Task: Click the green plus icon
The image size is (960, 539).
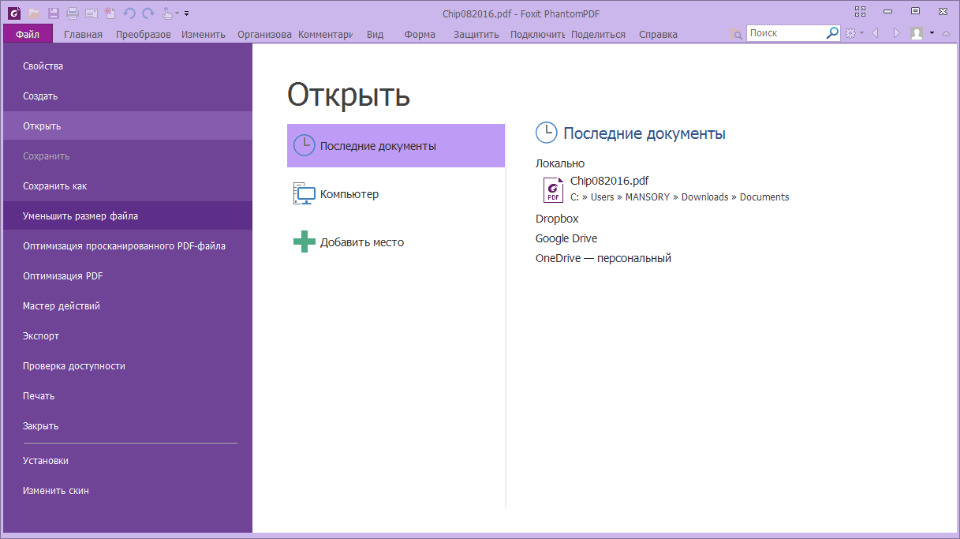Action: 304,242
